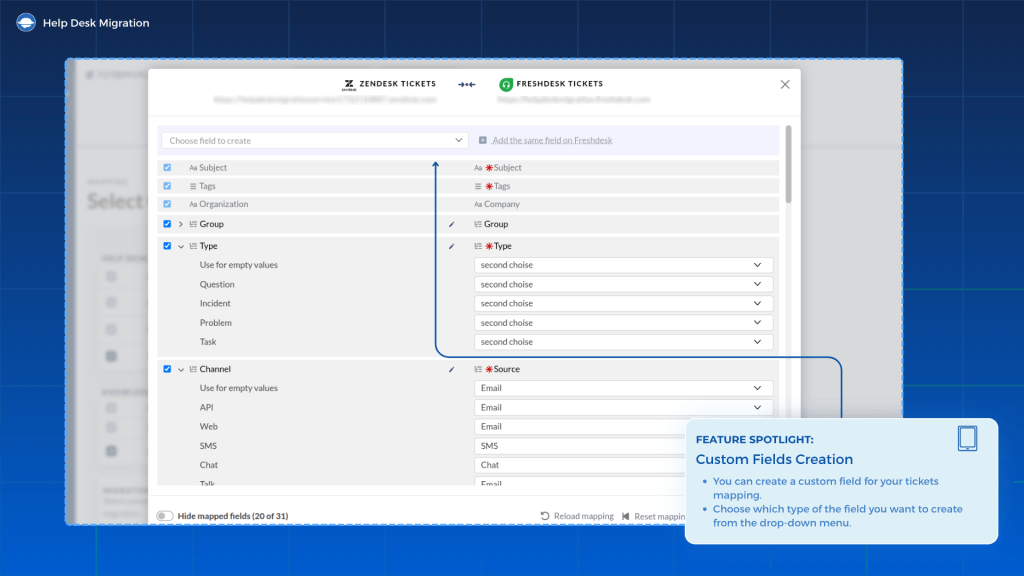Click the list icon beside Zendesk Group

tap(193, 224)
